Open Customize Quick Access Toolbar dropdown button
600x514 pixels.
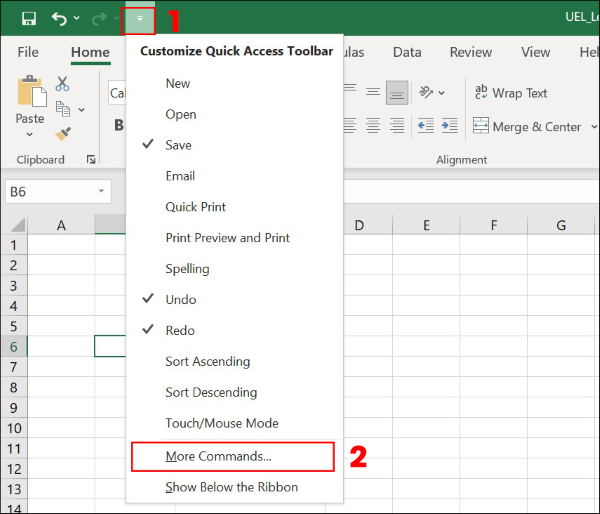(139, 19)
